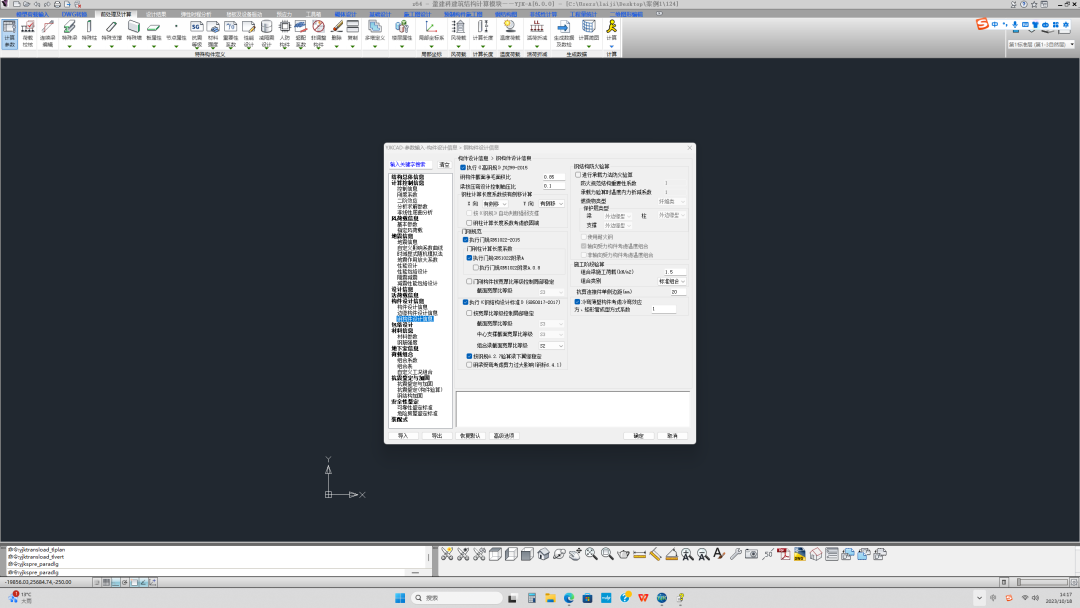
Task: Expand the dropdown arrow under 特殊梁 icon
Action: coord(70,47)
